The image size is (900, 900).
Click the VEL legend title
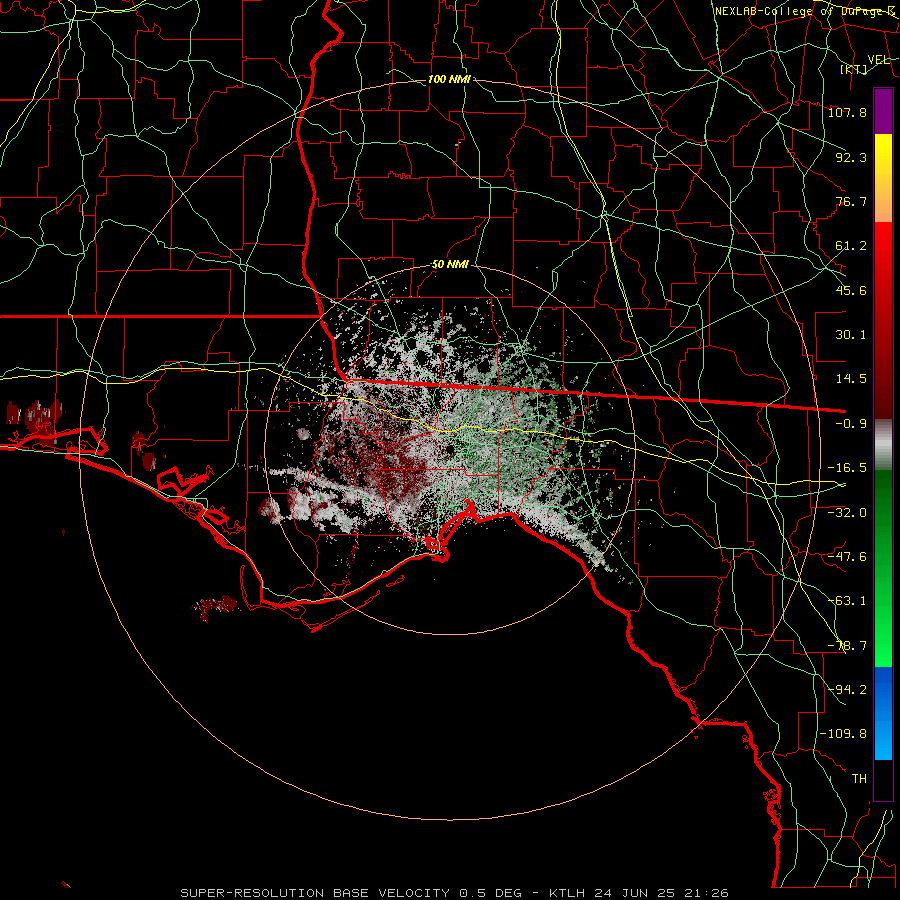pos(878,60)
